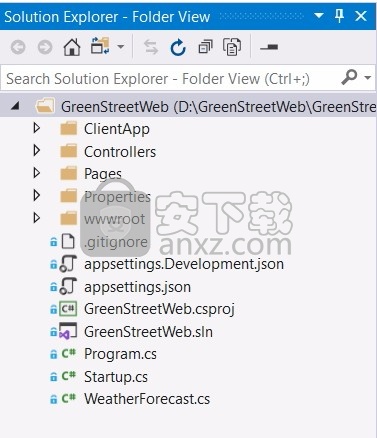Click the GreenStreetWeb.csproj C# project icon
This screenshot has width=377, height=438.
[68, 309]
